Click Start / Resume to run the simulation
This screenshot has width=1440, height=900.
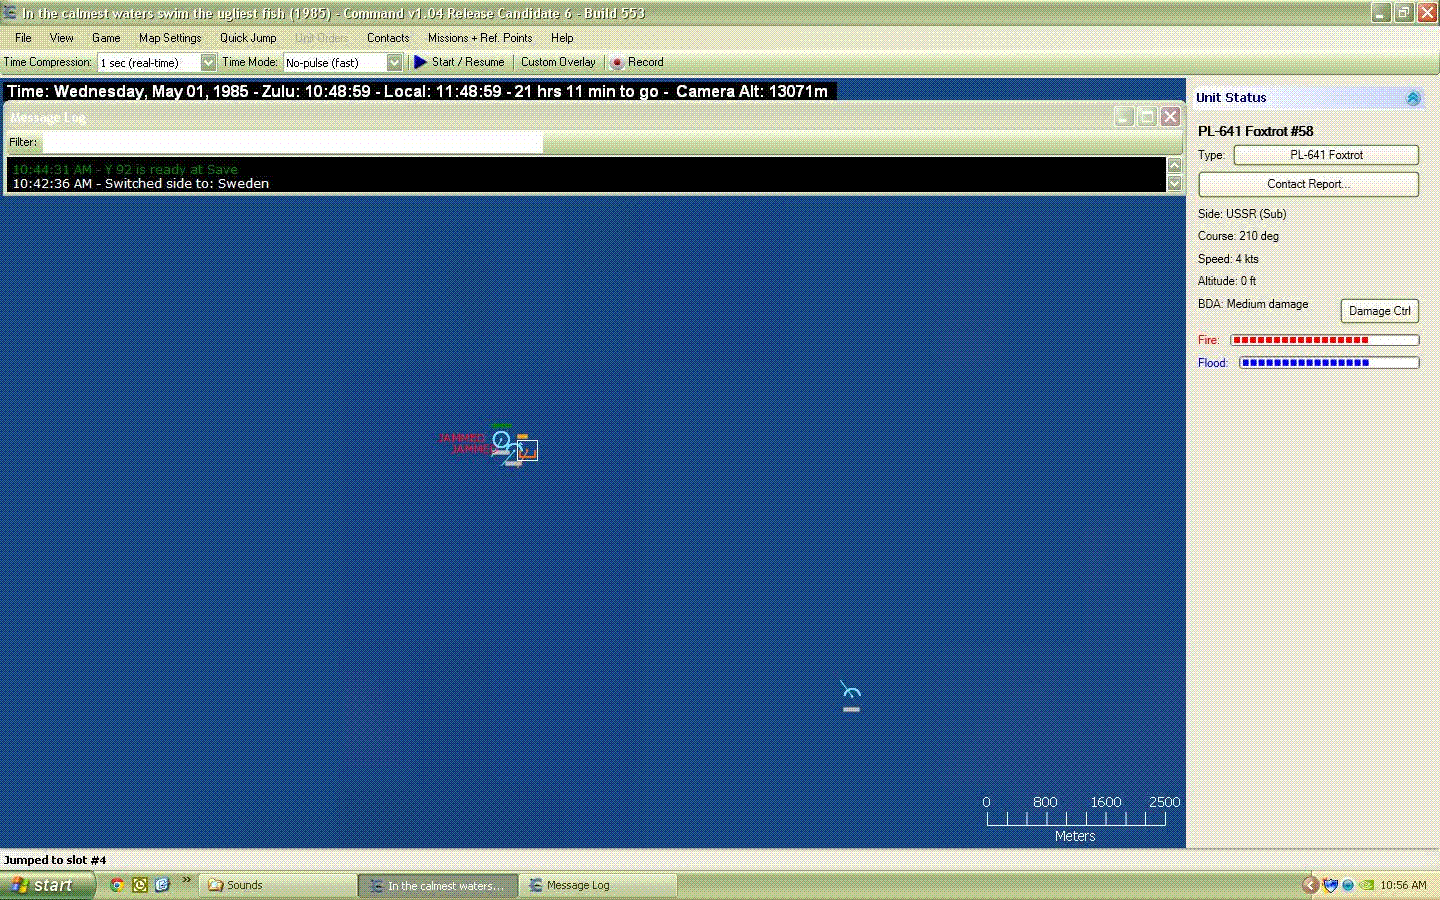point(468,62)
